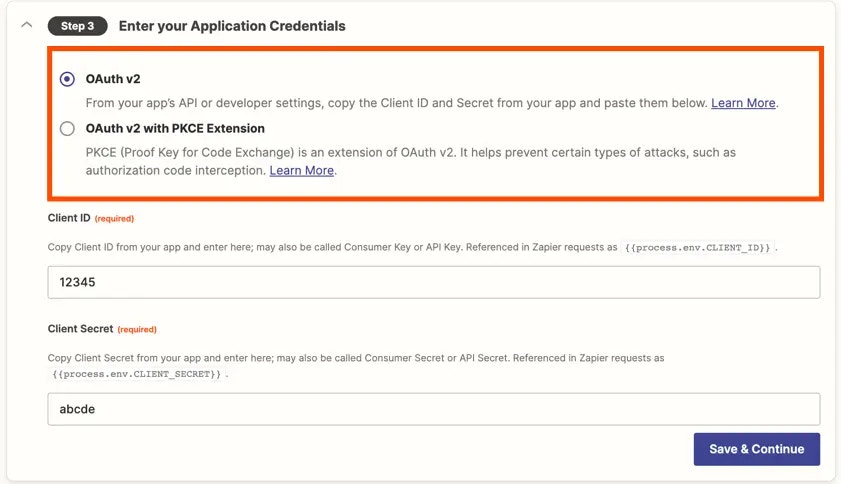The height and width of the screenshot is (484, 841).
Task: Click the 'OAuth v2 with PKCE Extension' label
Action: point(175,128)
